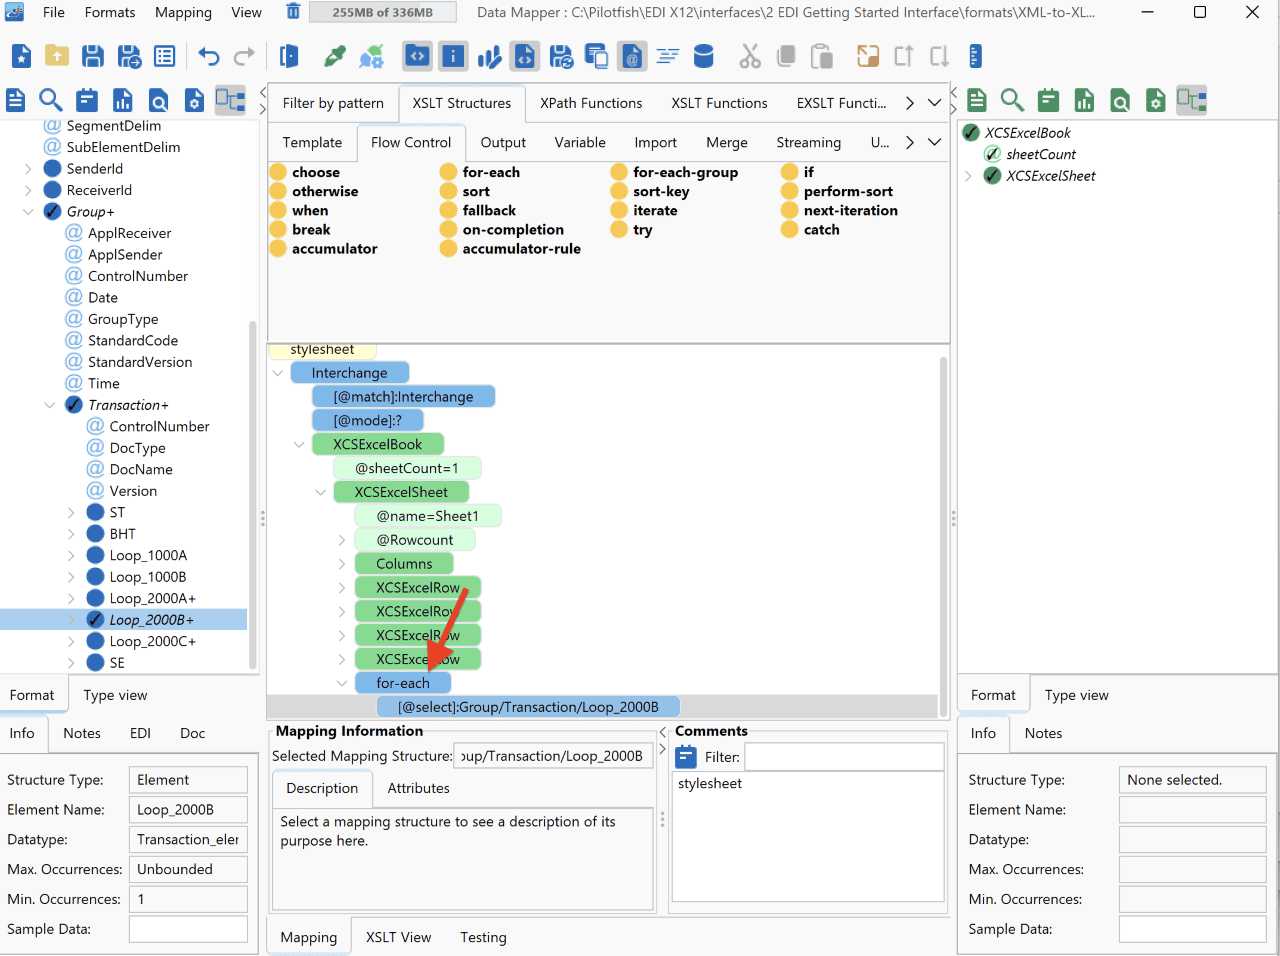
Task: Toggle the target panel tree view button
Action: [1191, 100]
